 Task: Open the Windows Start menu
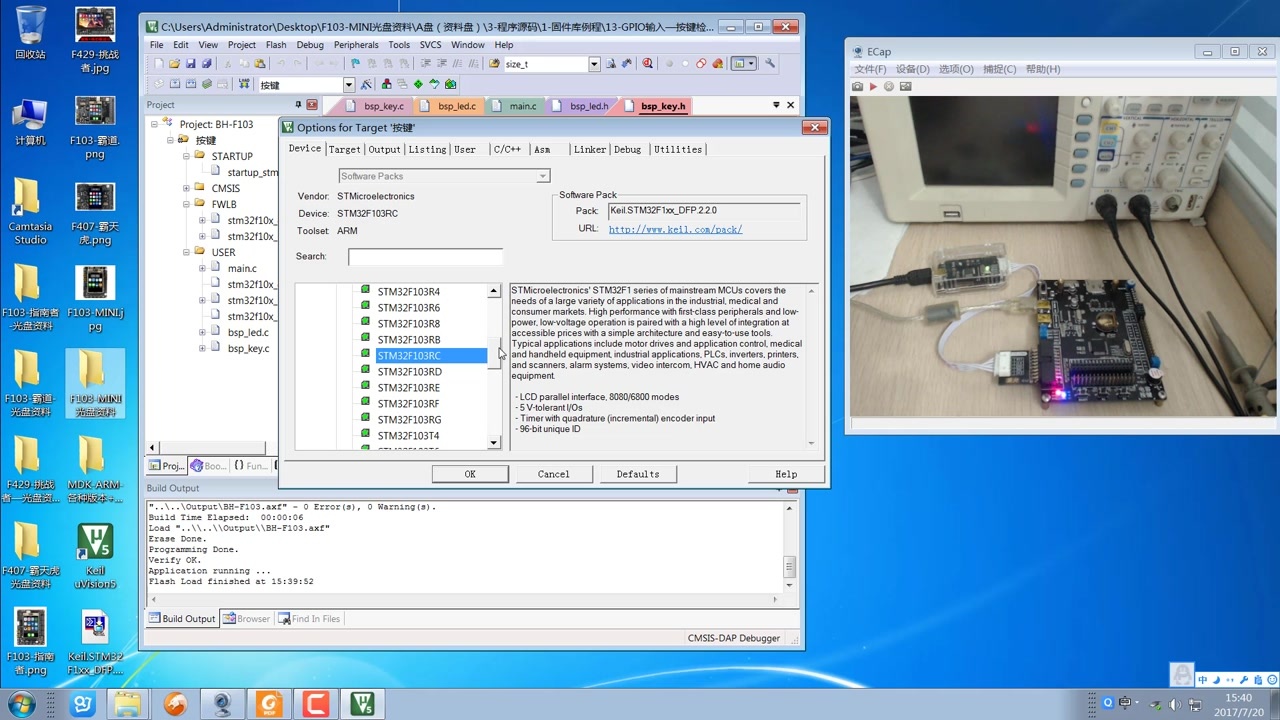pyautogui.click(x=21, y=704)
